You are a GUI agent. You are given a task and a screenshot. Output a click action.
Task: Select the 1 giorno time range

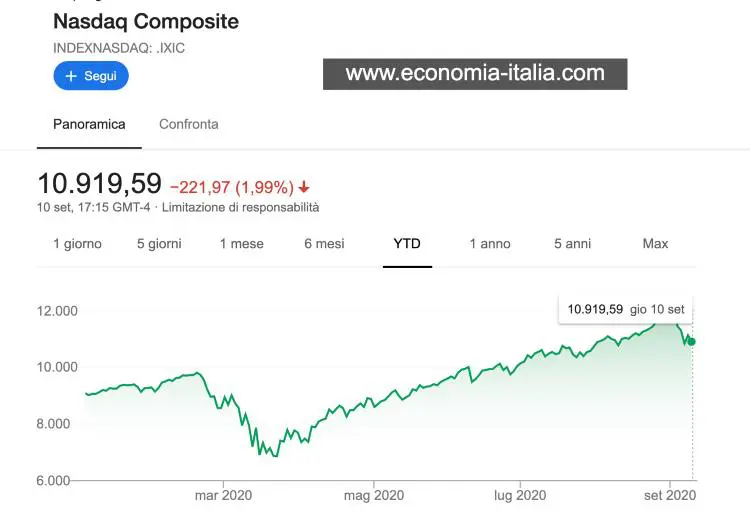(77, 244)
